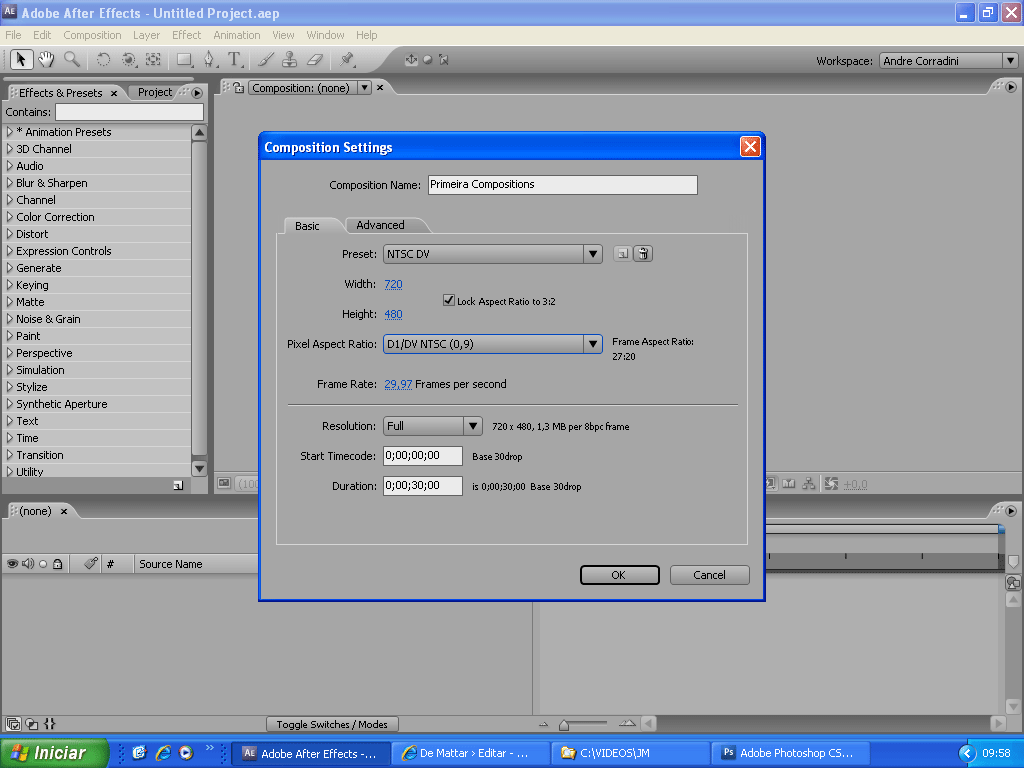Image resolution: width=1024 pixels, height=768 pixels.
Task: Click the delete preset trash icon
Action: (643, 253)
